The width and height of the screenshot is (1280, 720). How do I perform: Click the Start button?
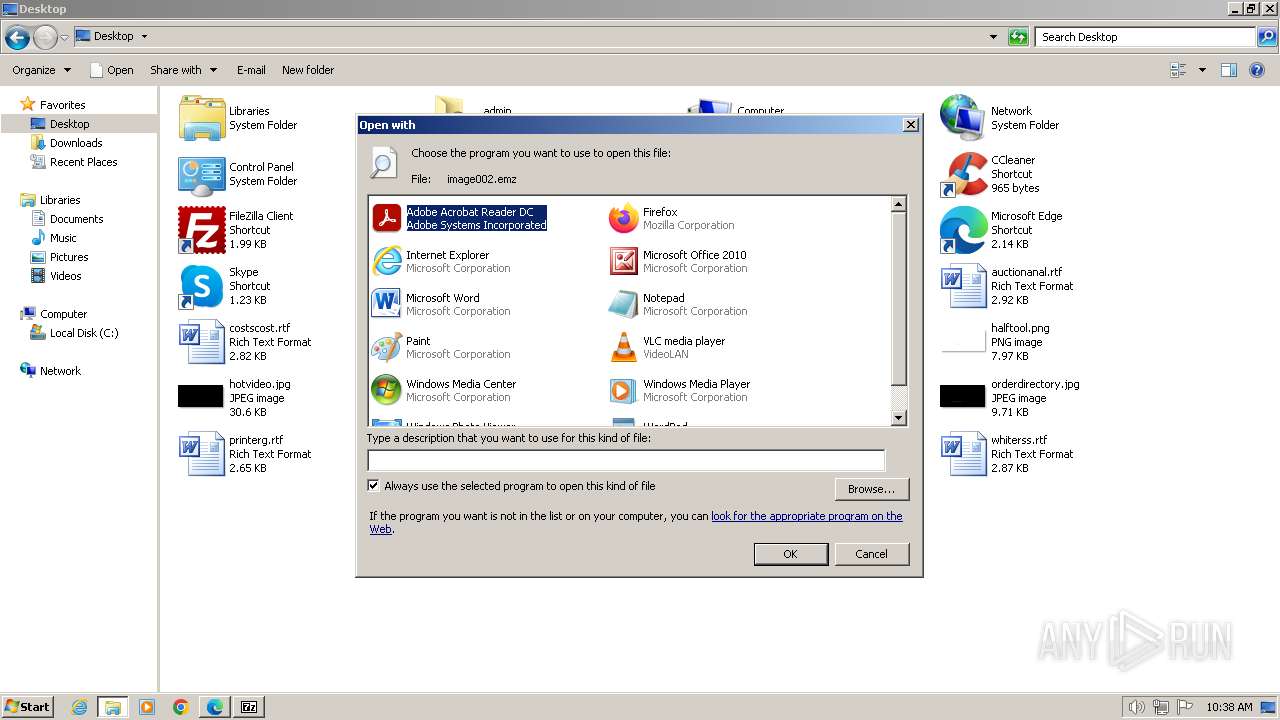27,707
